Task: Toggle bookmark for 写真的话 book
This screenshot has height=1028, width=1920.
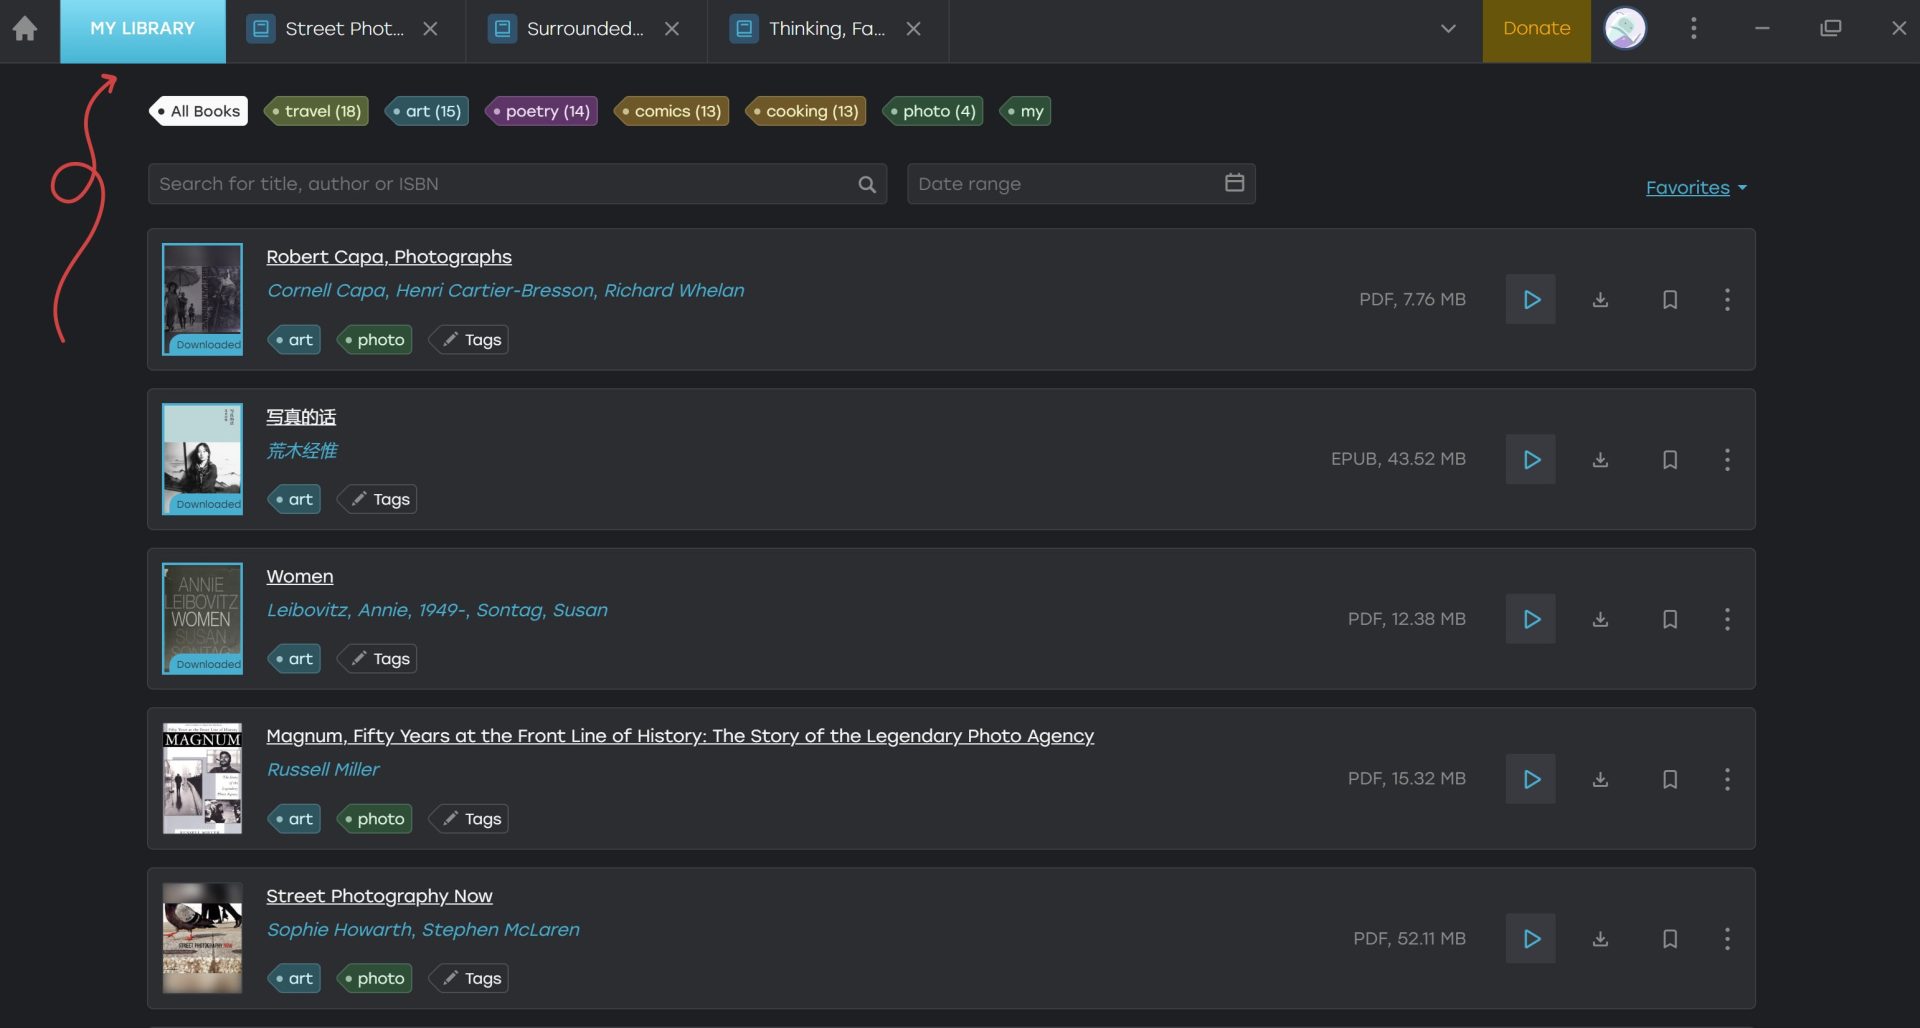Action: pyautogui.click(x=1669, y=460)
